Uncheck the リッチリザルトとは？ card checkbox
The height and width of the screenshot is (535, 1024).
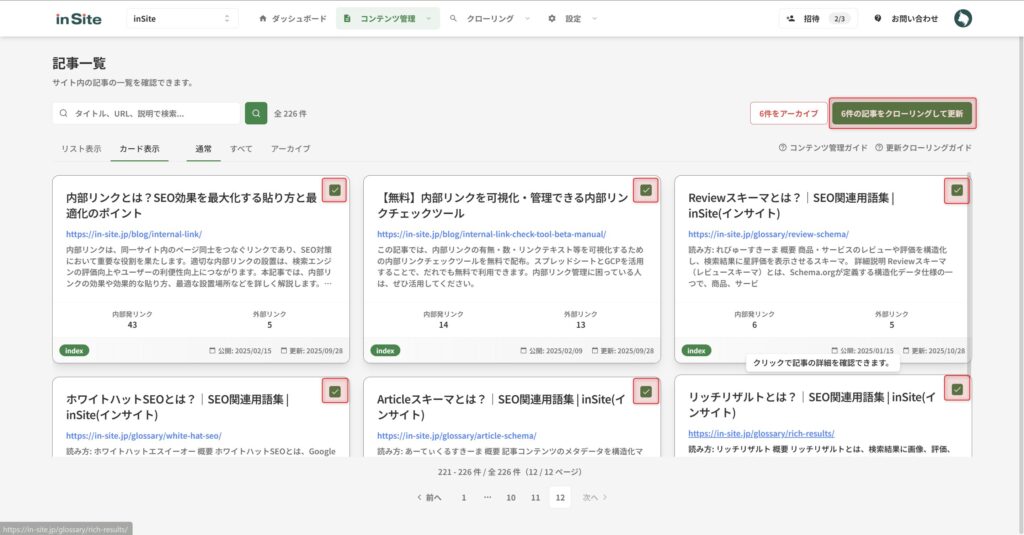click(957, 389)
